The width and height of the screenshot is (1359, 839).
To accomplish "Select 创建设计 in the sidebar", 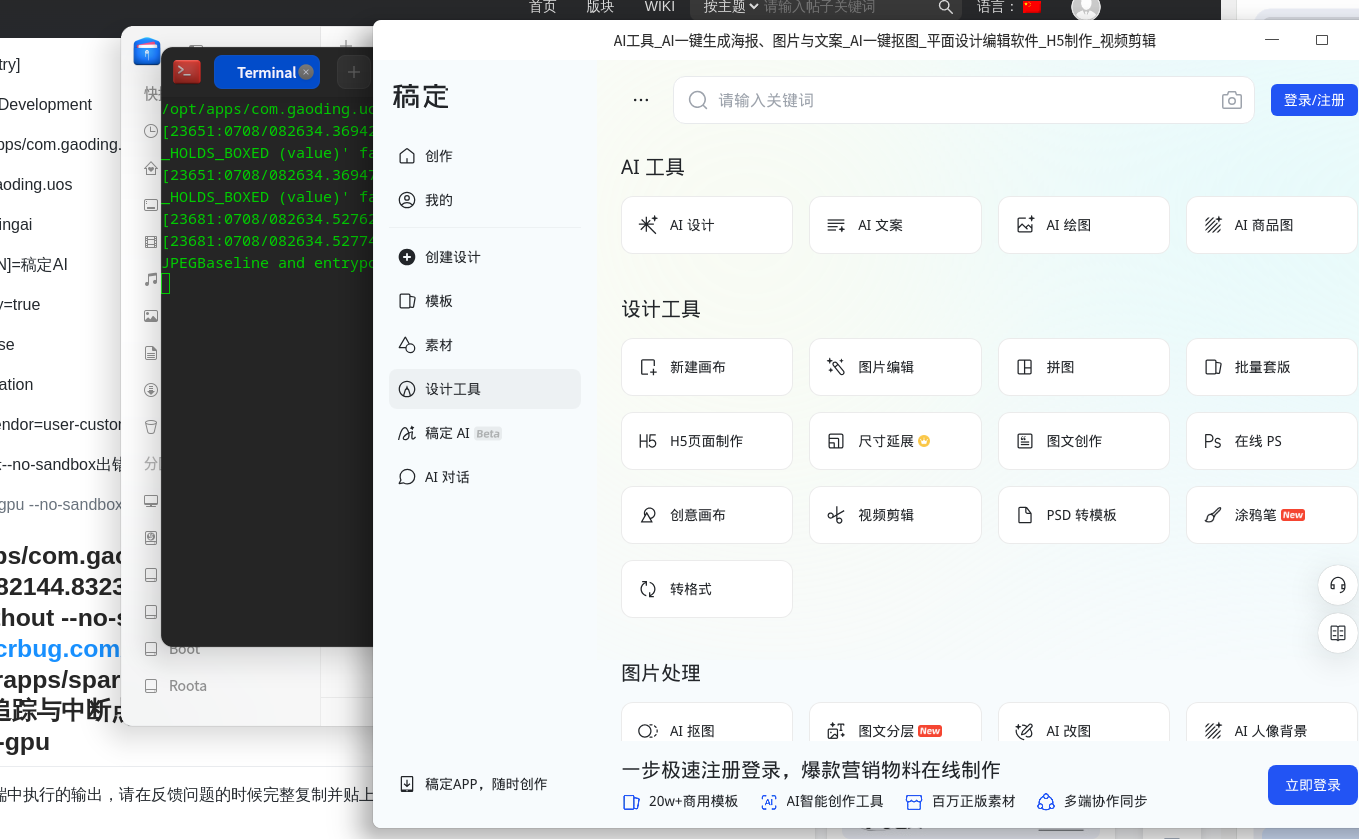I will (485, 257).
